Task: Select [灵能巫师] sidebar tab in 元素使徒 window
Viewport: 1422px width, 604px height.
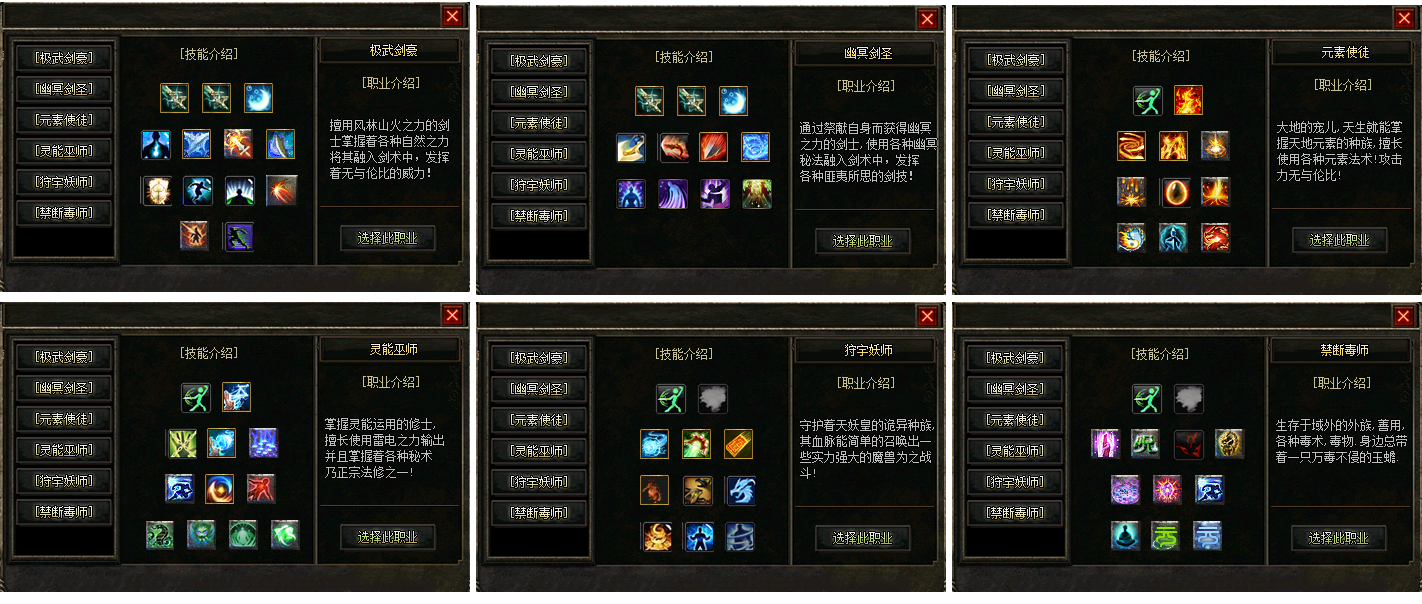Action: tap(1016, 152)
